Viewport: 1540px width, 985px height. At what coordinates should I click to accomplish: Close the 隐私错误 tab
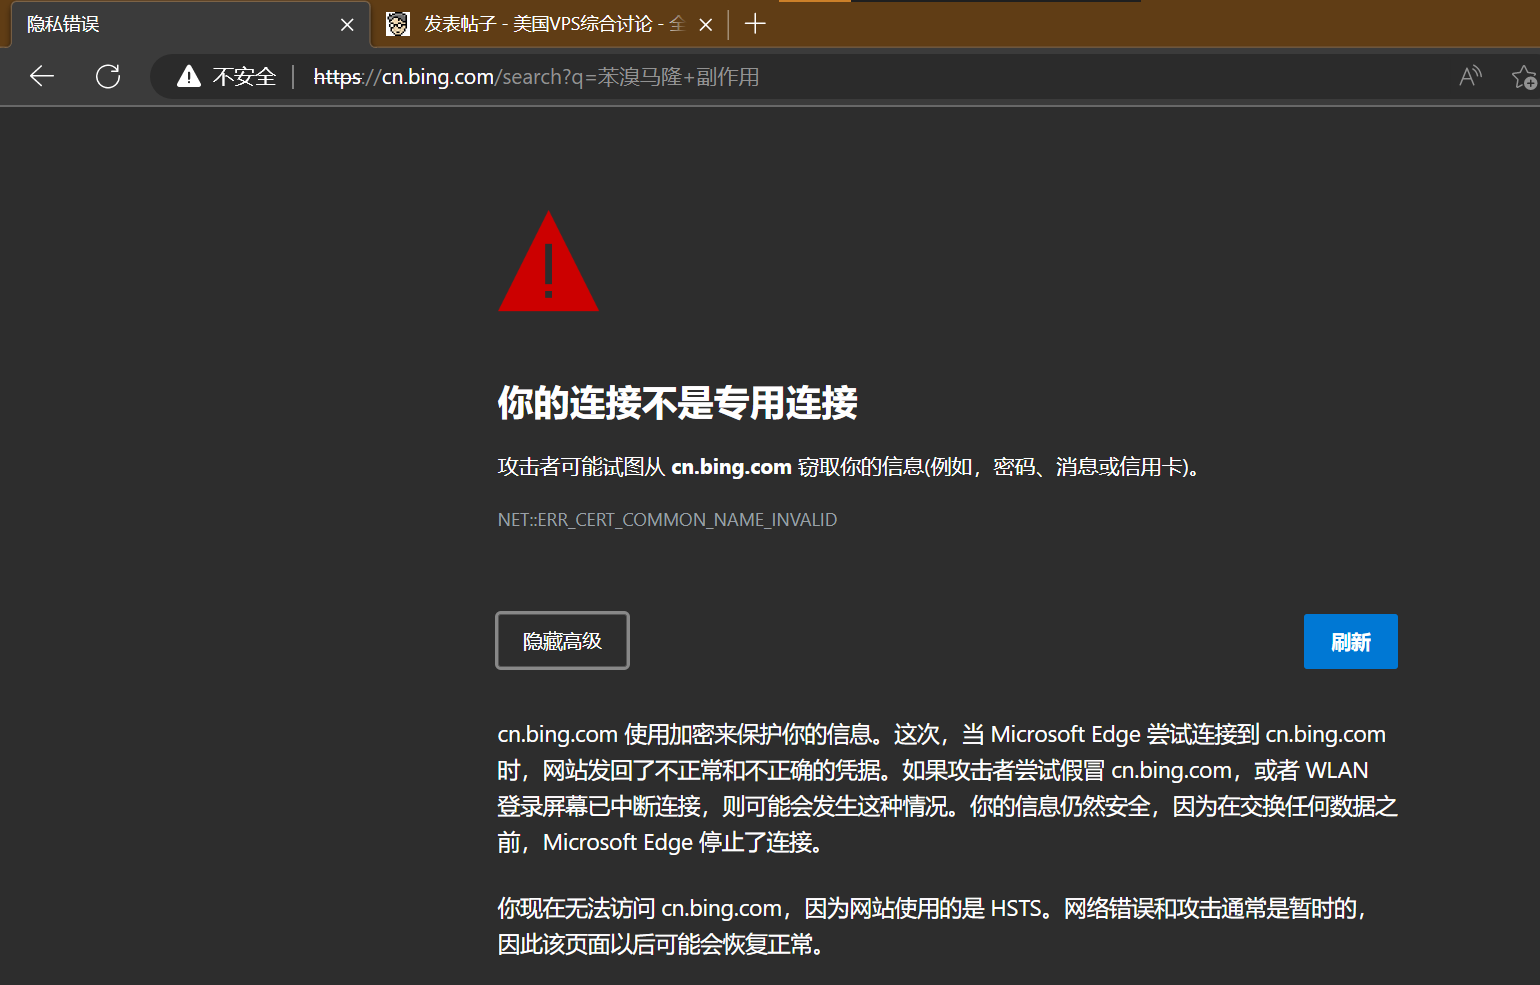coord(347,24)
